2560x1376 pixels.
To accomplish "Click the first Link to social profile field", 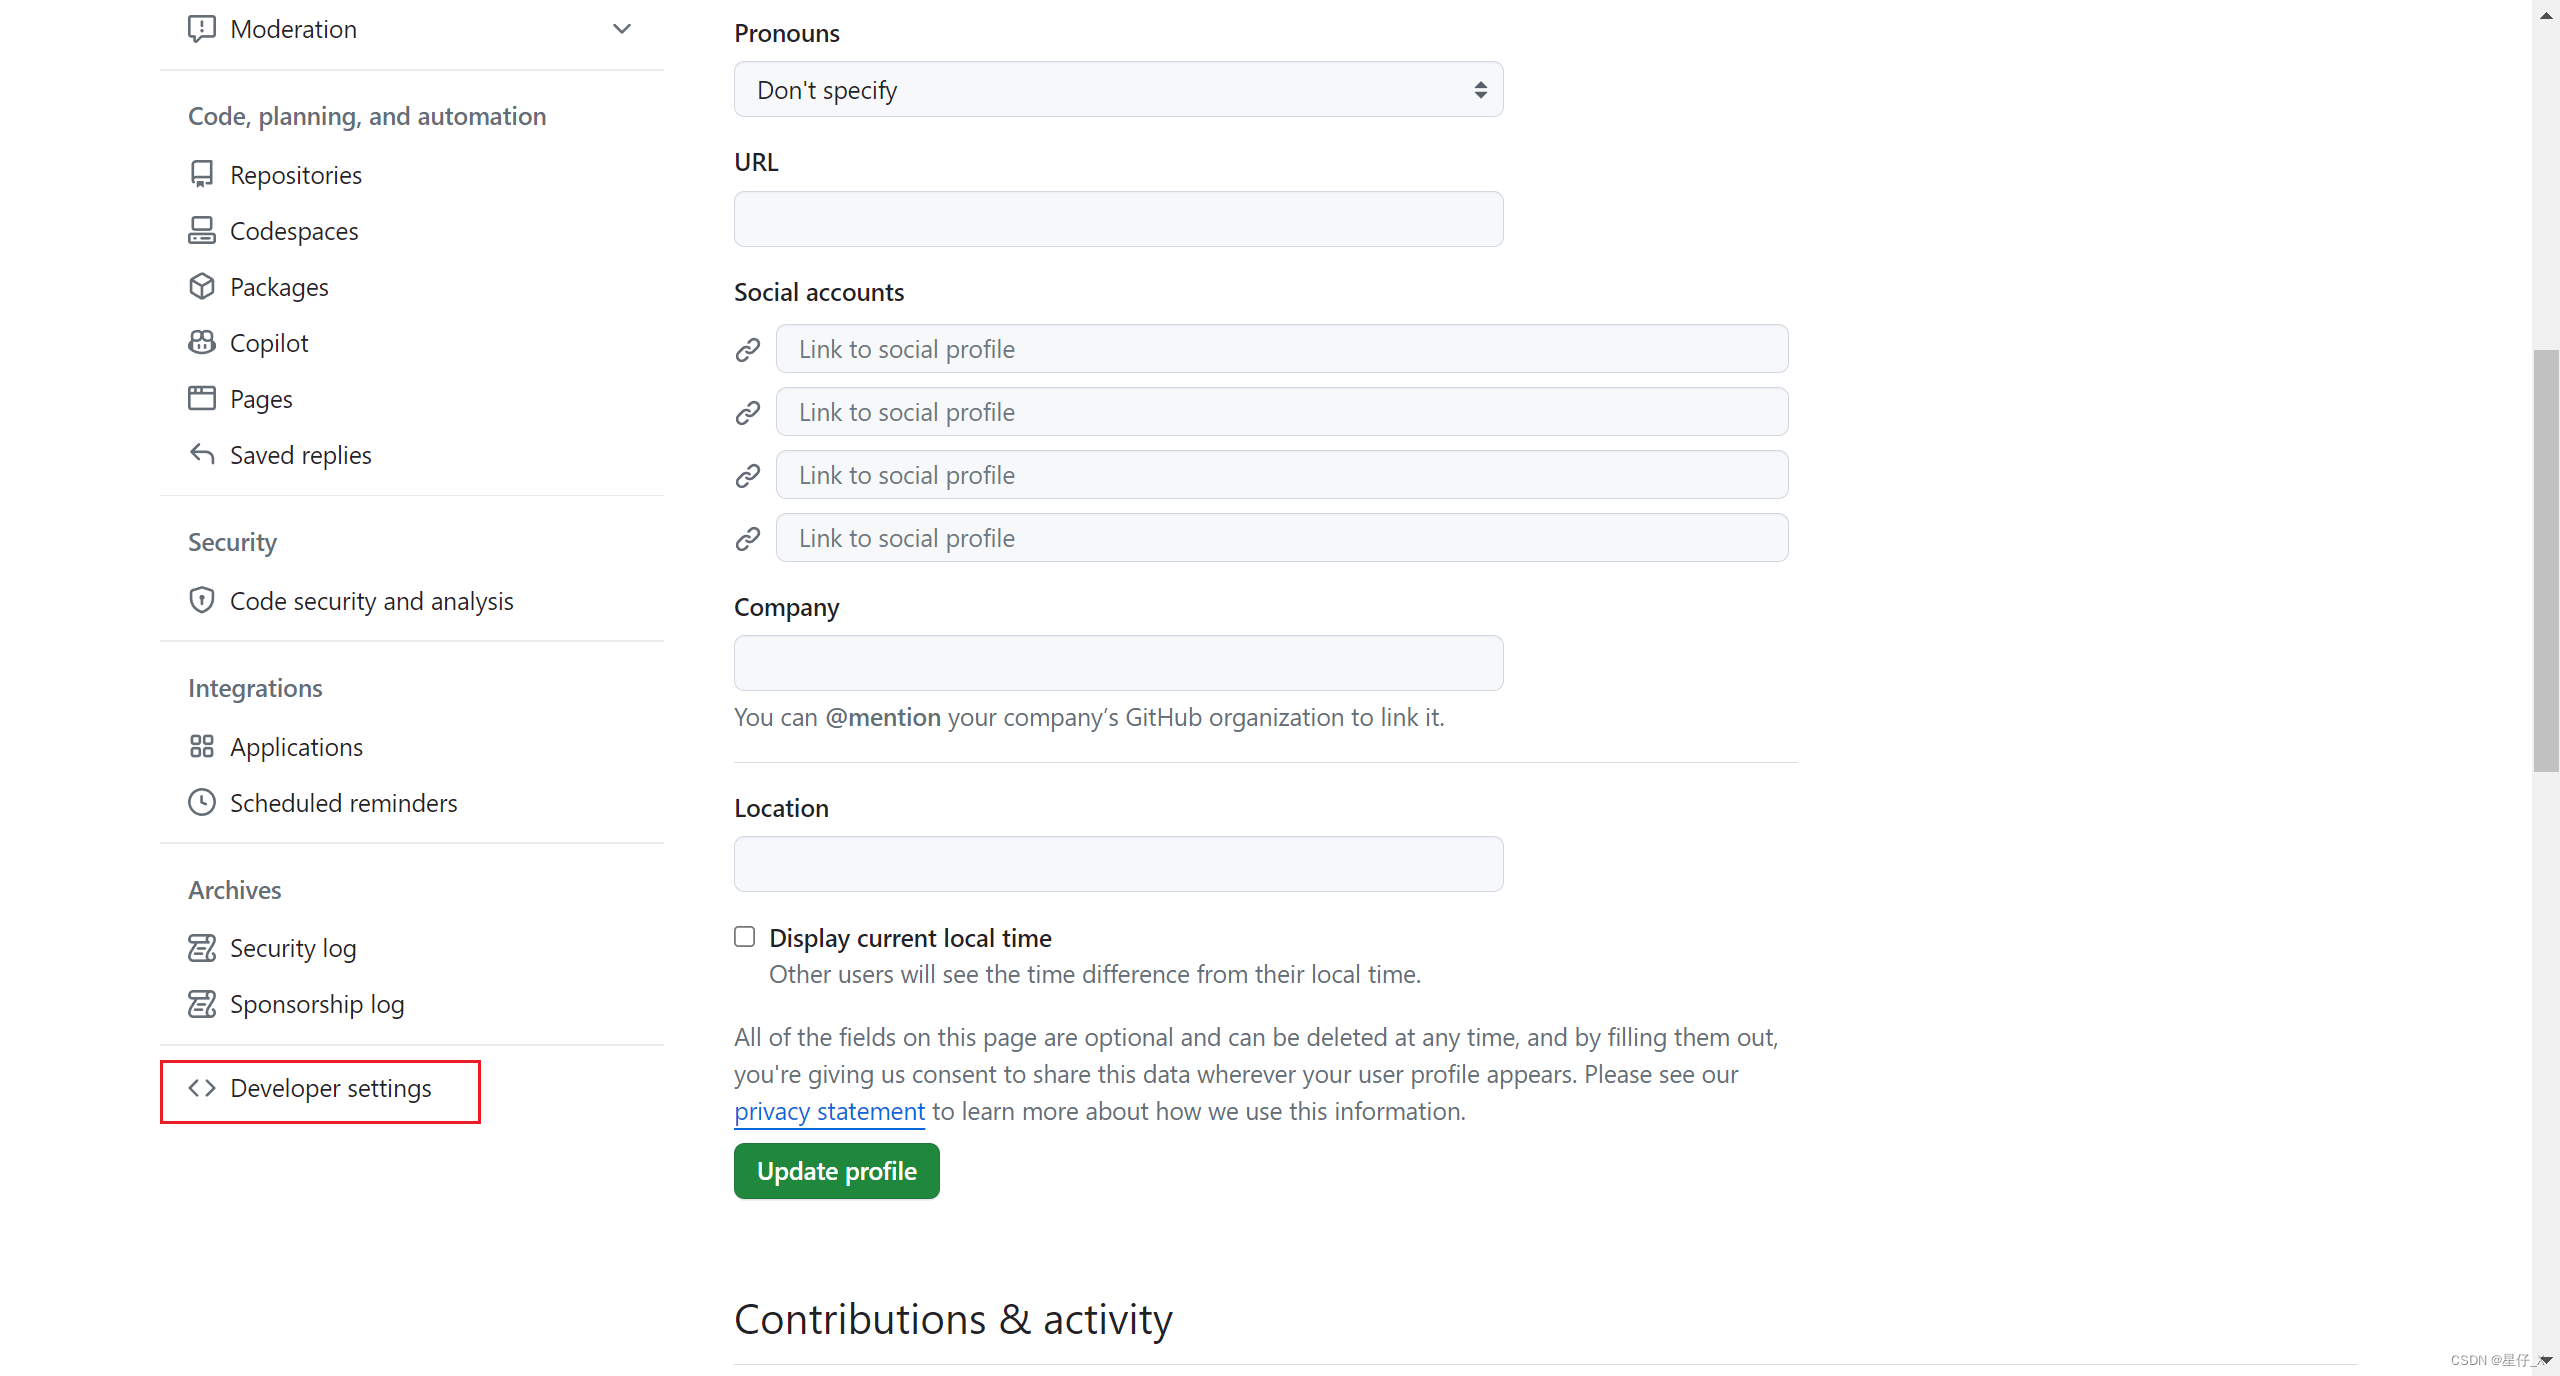I will pos(1283,349).
